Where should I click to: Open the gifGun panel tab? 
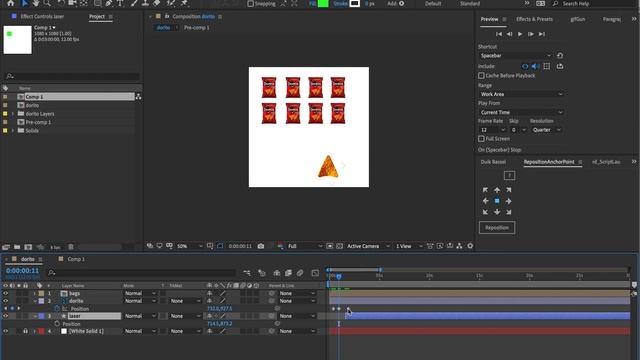(x=578, y=19)
